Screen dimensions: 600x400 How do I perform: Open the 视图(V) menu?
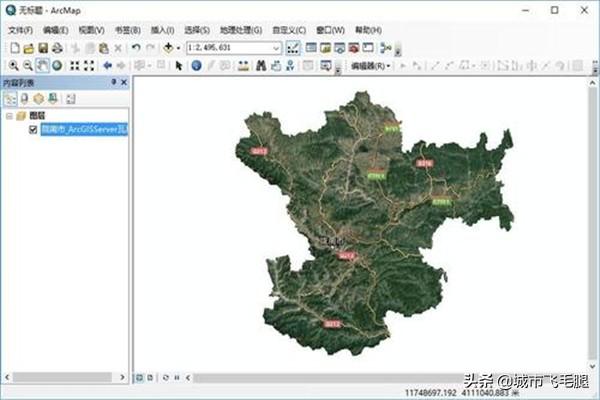91,30
